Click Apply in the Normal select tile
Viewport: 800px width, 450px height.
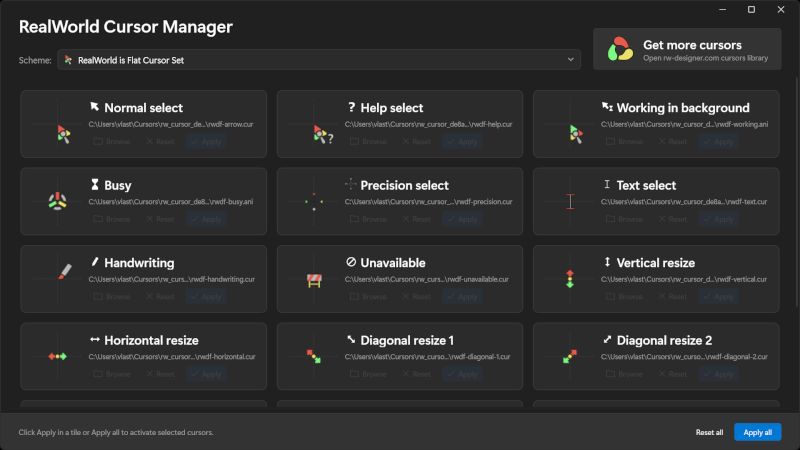pyautogui.click(x=206, y=141)
